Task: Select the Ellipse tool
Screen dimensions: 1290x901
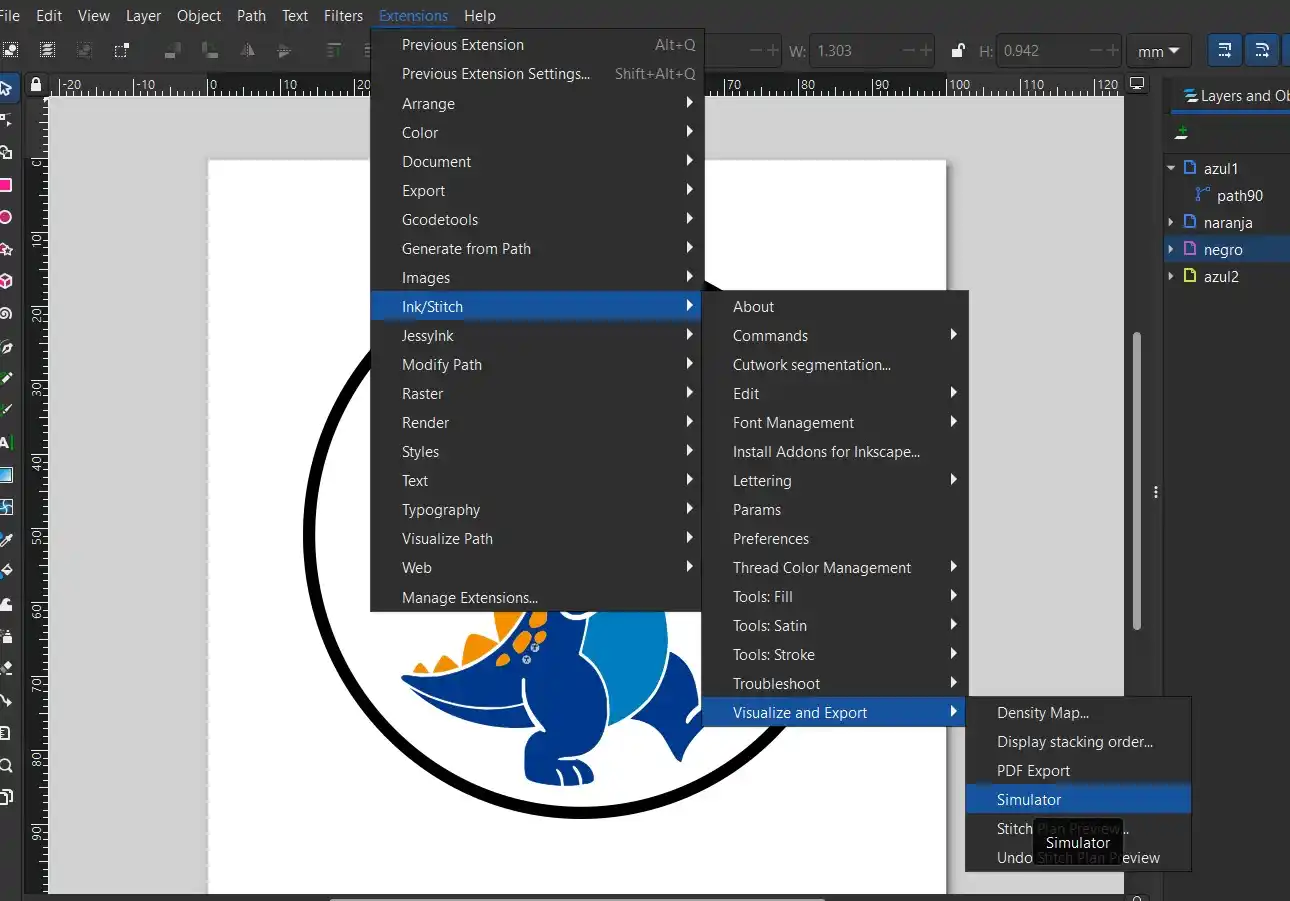Action: click(5, 217)
